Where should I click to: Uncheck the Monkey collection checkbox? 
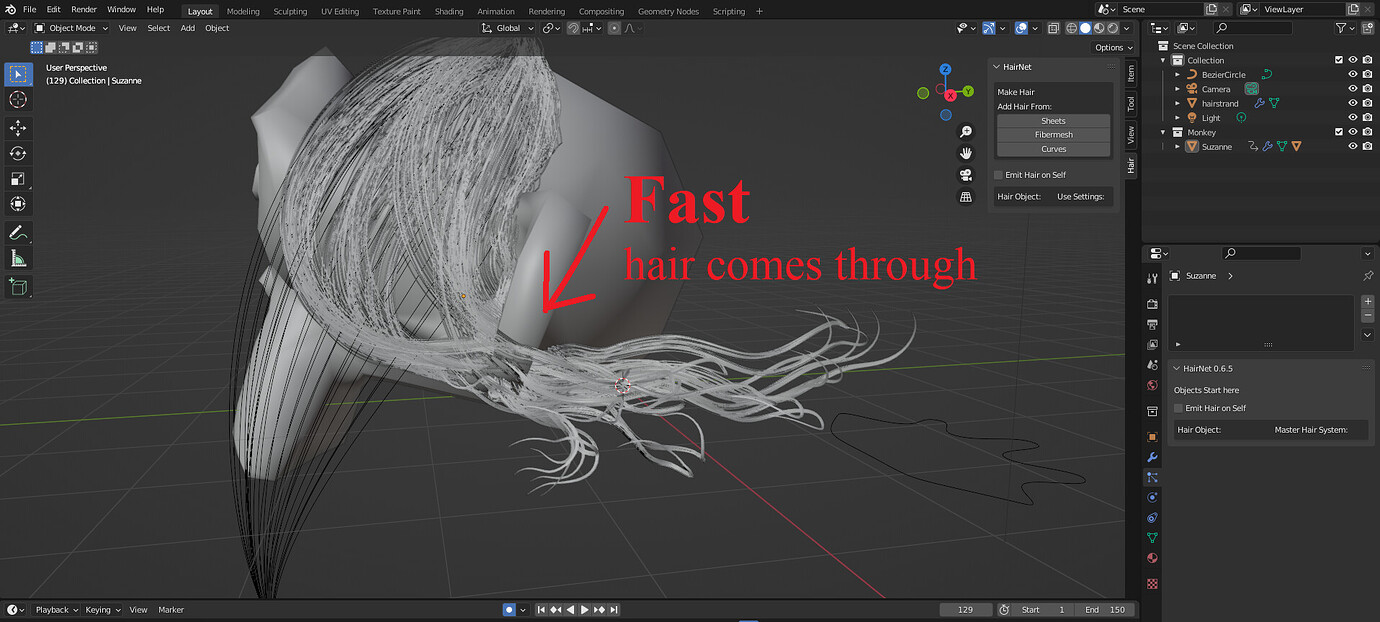tap(1339, 132)
